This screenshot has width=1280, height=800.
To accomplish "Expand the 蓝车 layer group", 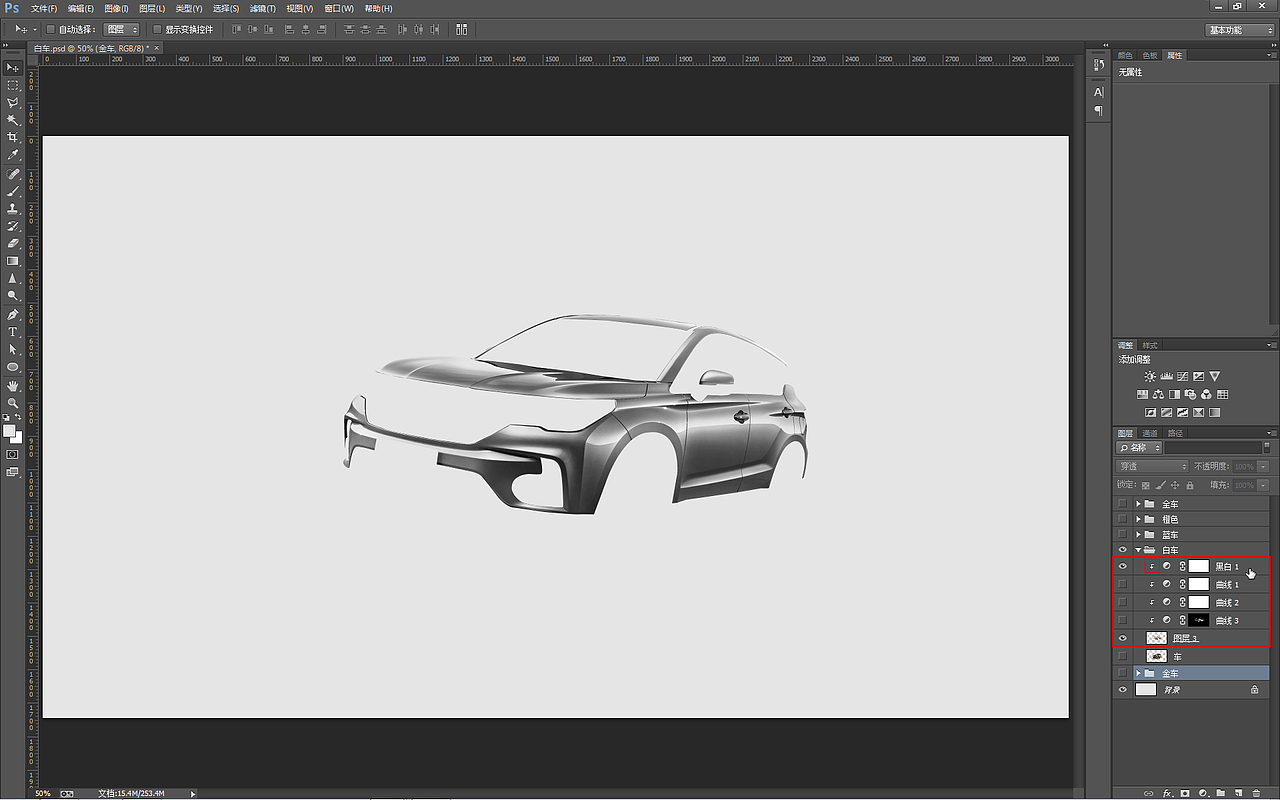I will 1138,535.
